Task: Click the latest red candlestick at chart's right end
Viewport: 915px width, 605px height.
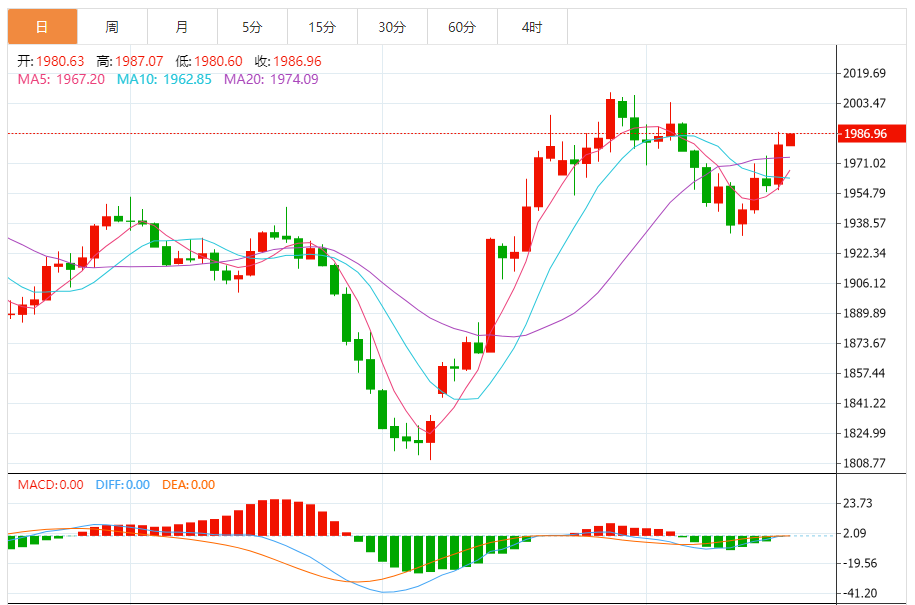Action: tap(791, 139)
